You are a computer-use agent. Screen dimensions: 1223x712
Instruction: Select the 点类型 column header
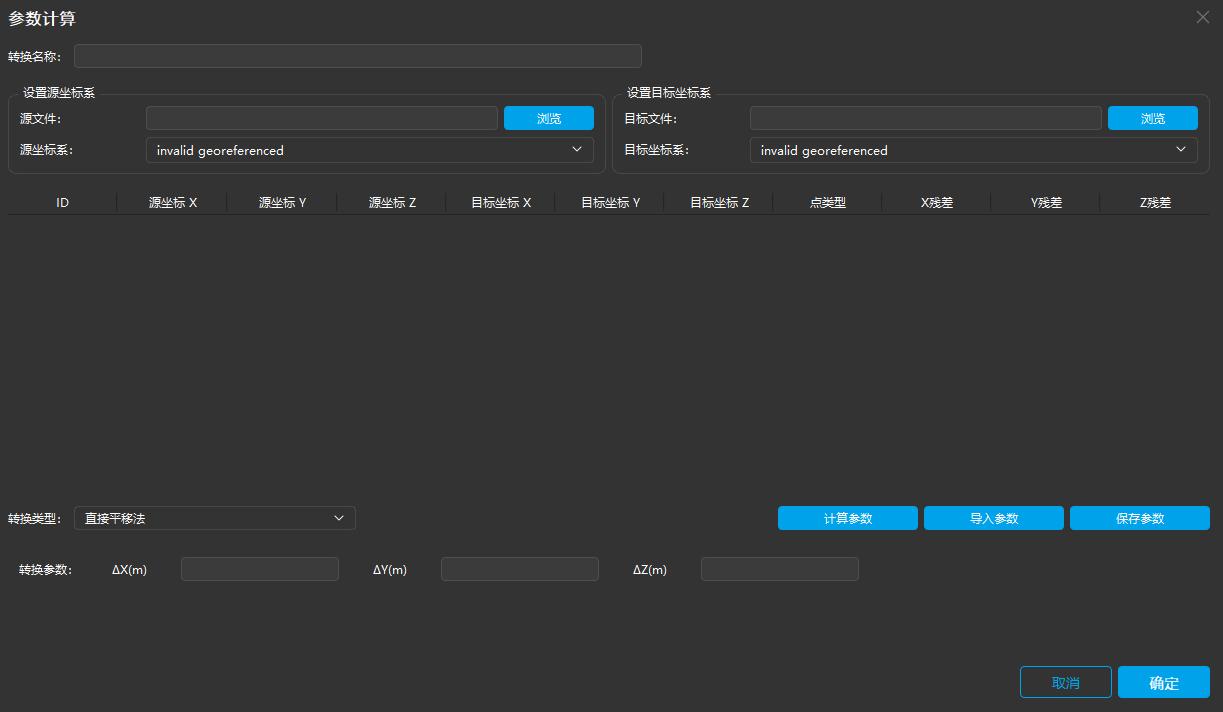coord(828,202)
